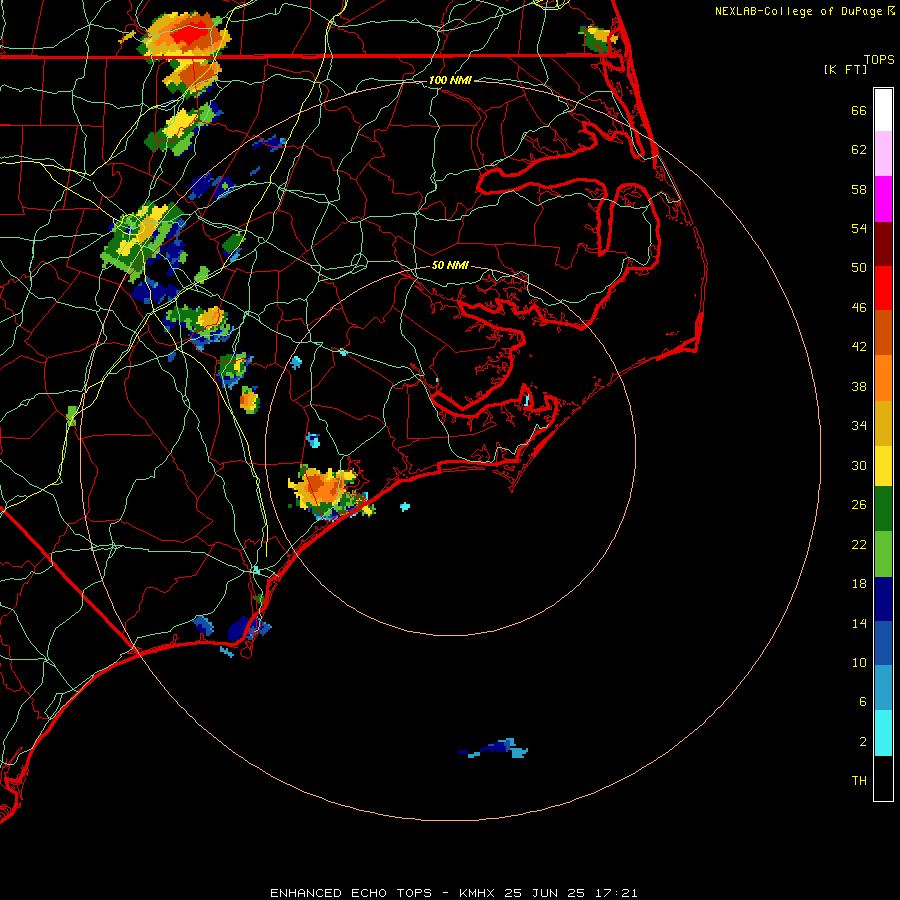Click the 58 legend value
The image size is (900, 900).
(x=859, y=189)
